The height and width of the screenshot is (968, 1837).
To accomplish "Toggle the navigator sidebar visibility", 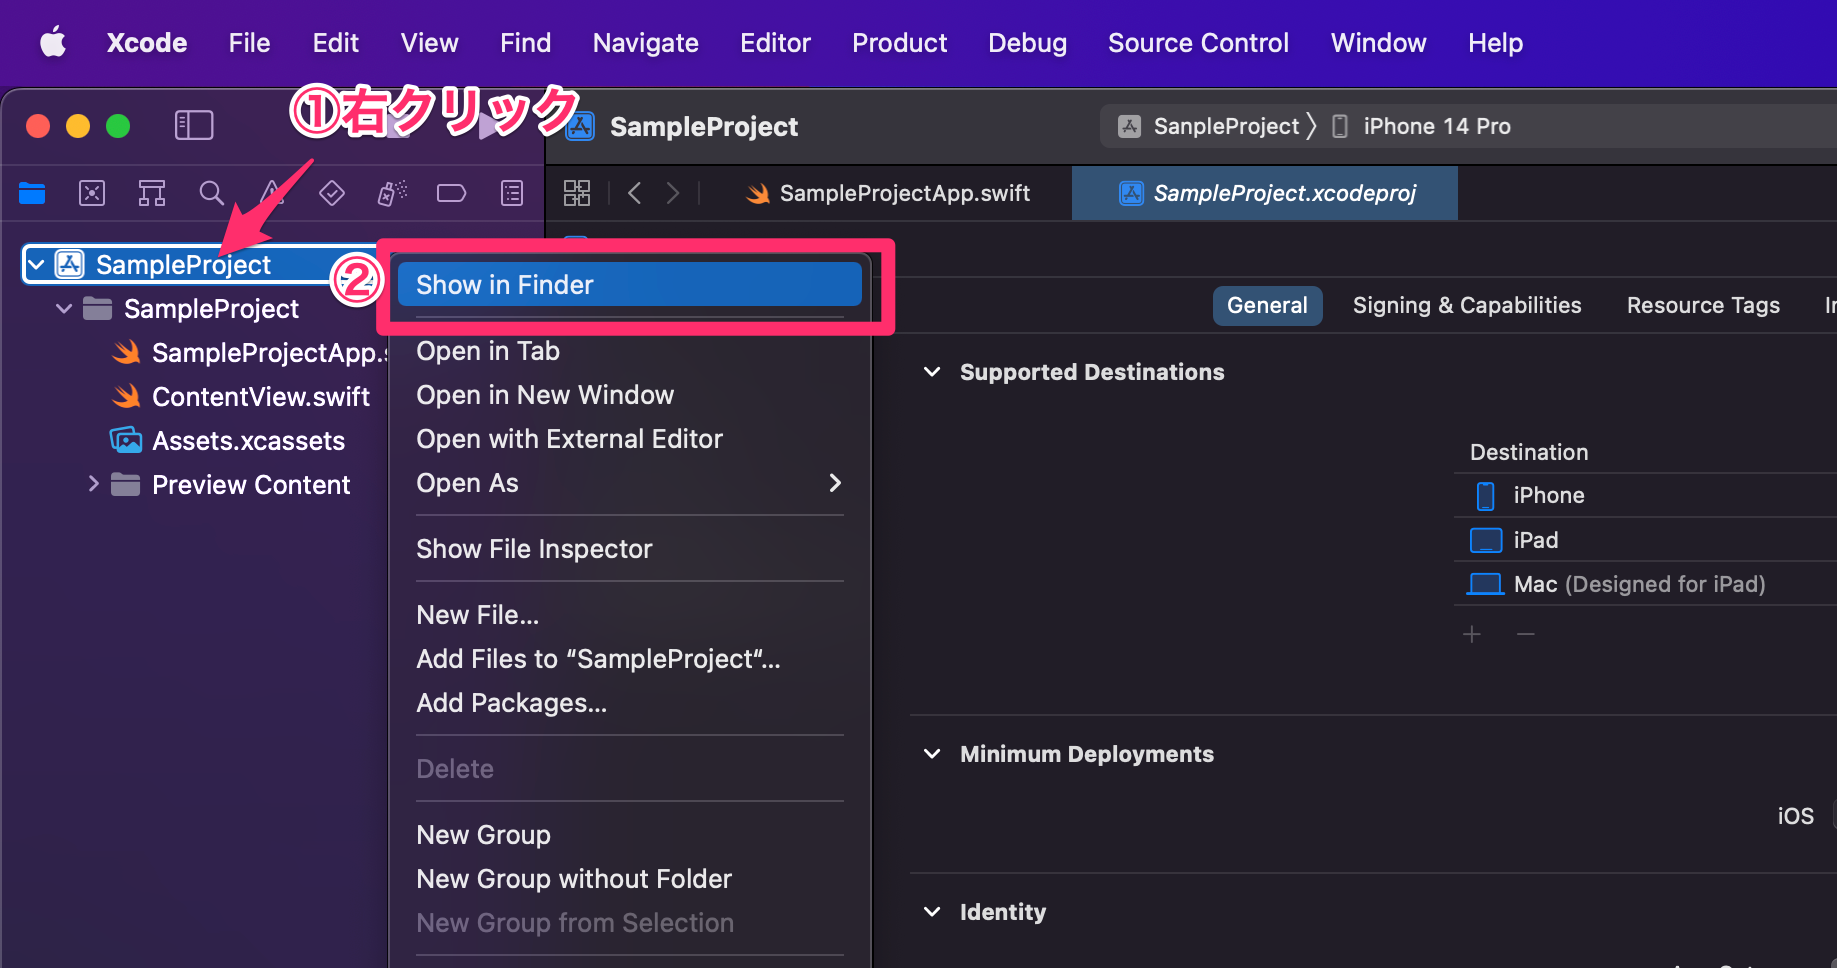I will (194, 125).
